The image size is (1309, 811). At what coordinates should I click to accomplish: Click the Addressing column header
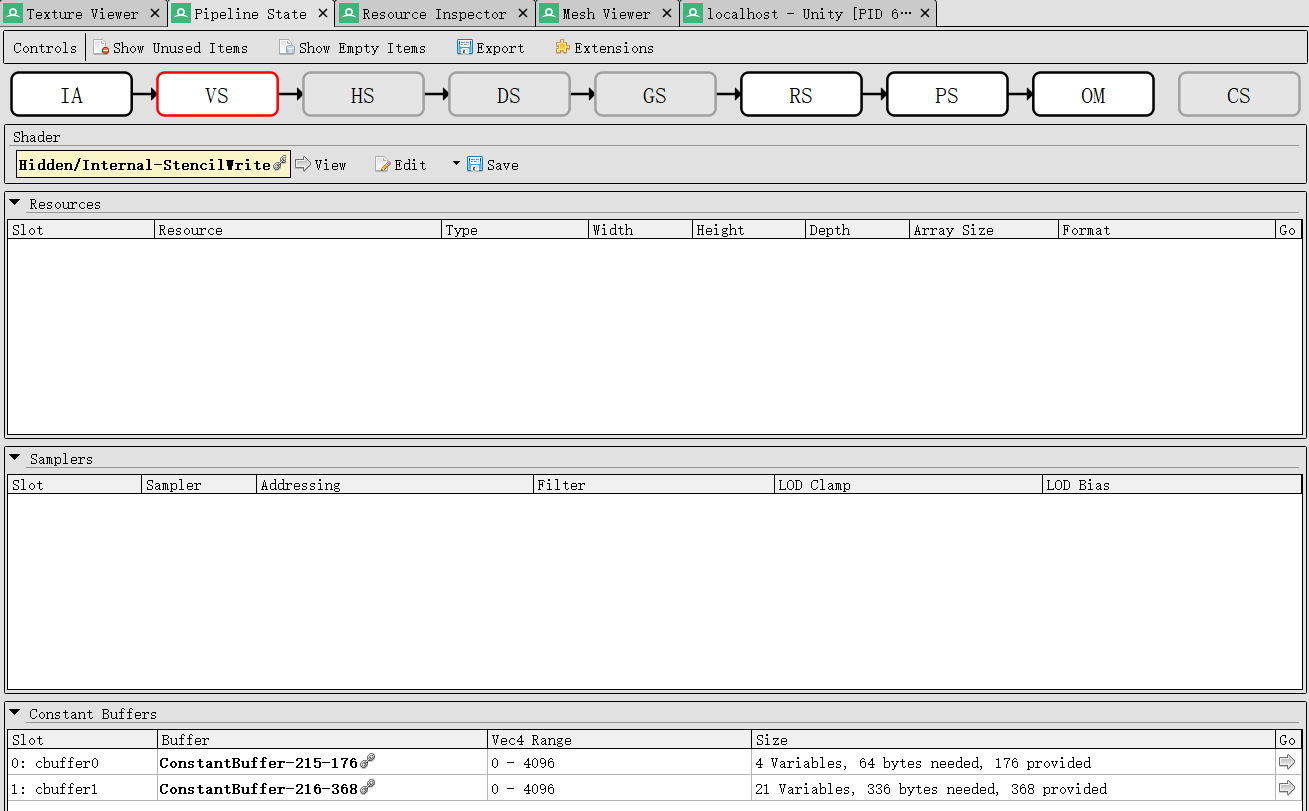point(395,485)
